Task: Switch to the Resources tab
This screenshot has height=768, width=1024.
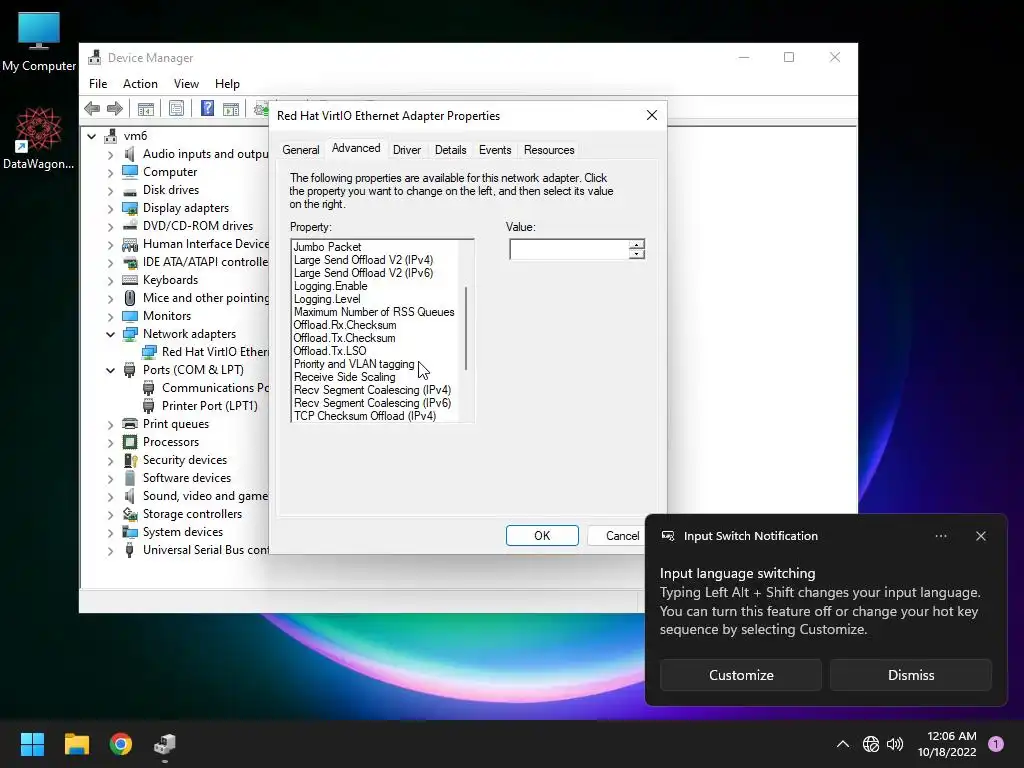Action: tap(549, 150)
